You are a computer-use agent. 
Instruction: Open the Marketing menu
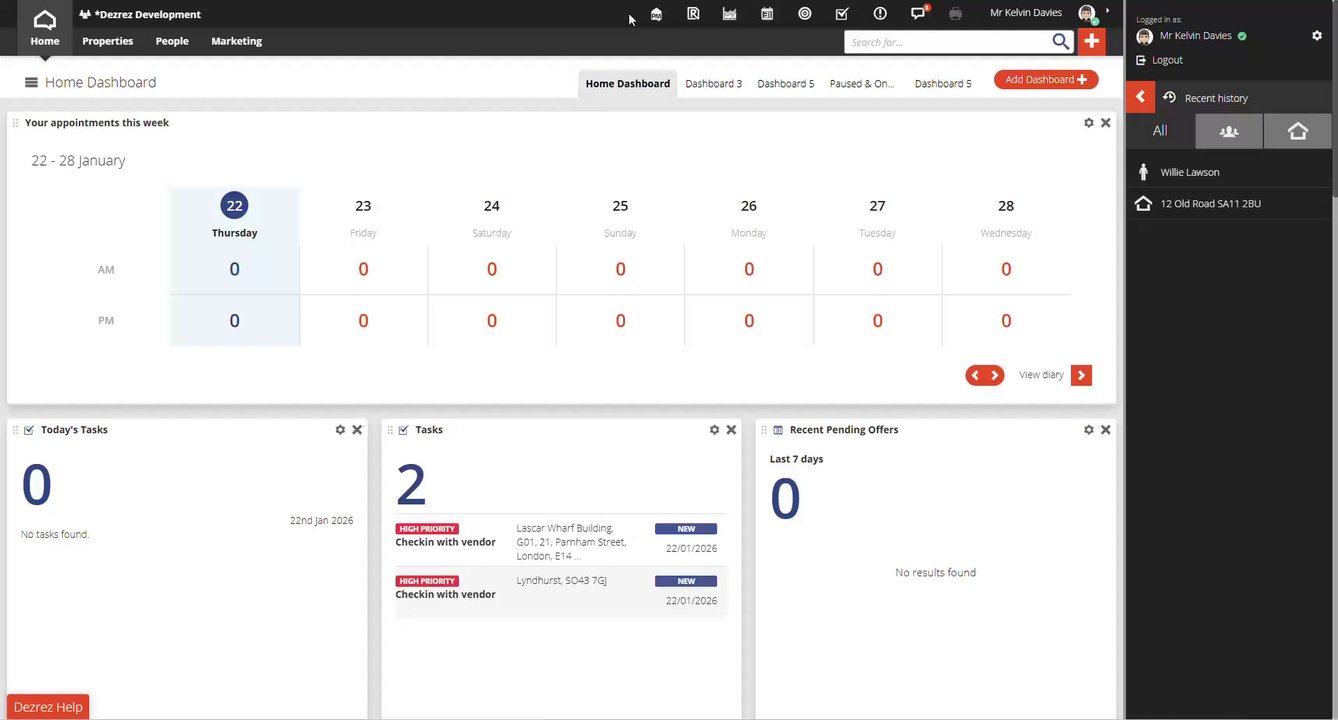coord(237,41)
